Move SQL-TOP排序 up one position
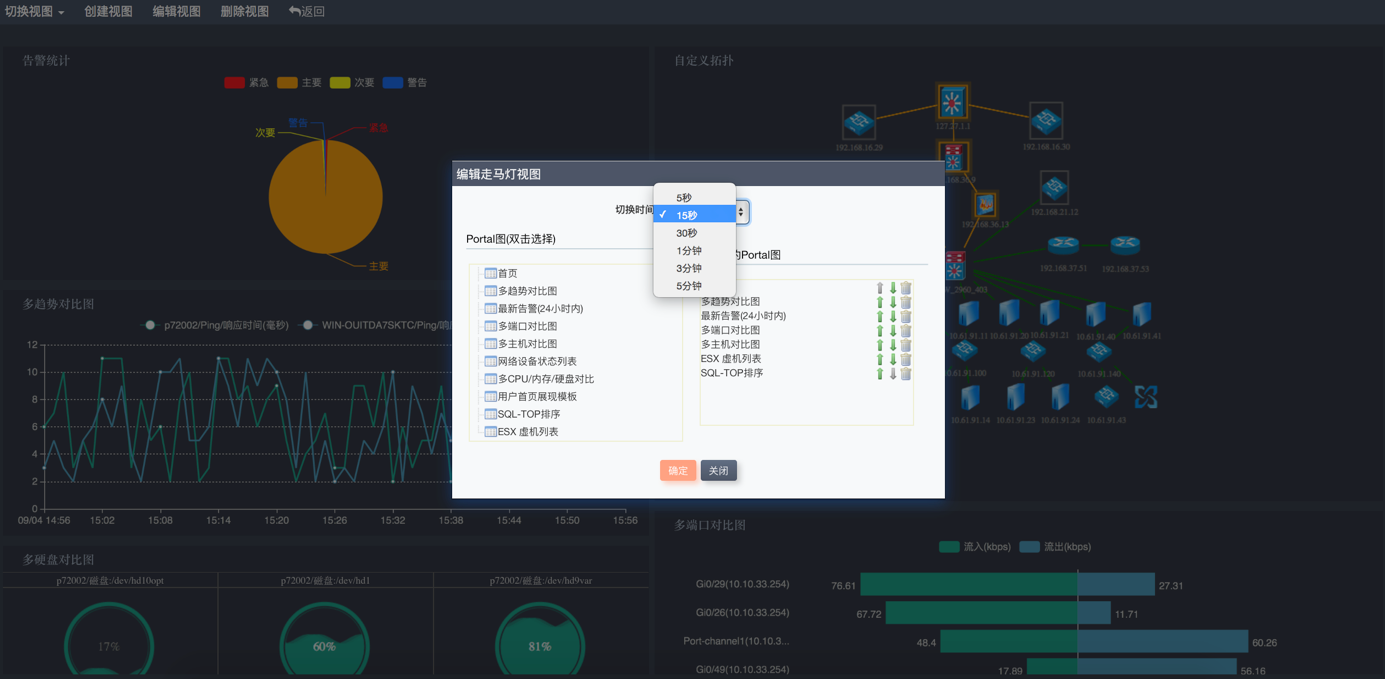This screenshot has height=679, width=1385. 880,374
